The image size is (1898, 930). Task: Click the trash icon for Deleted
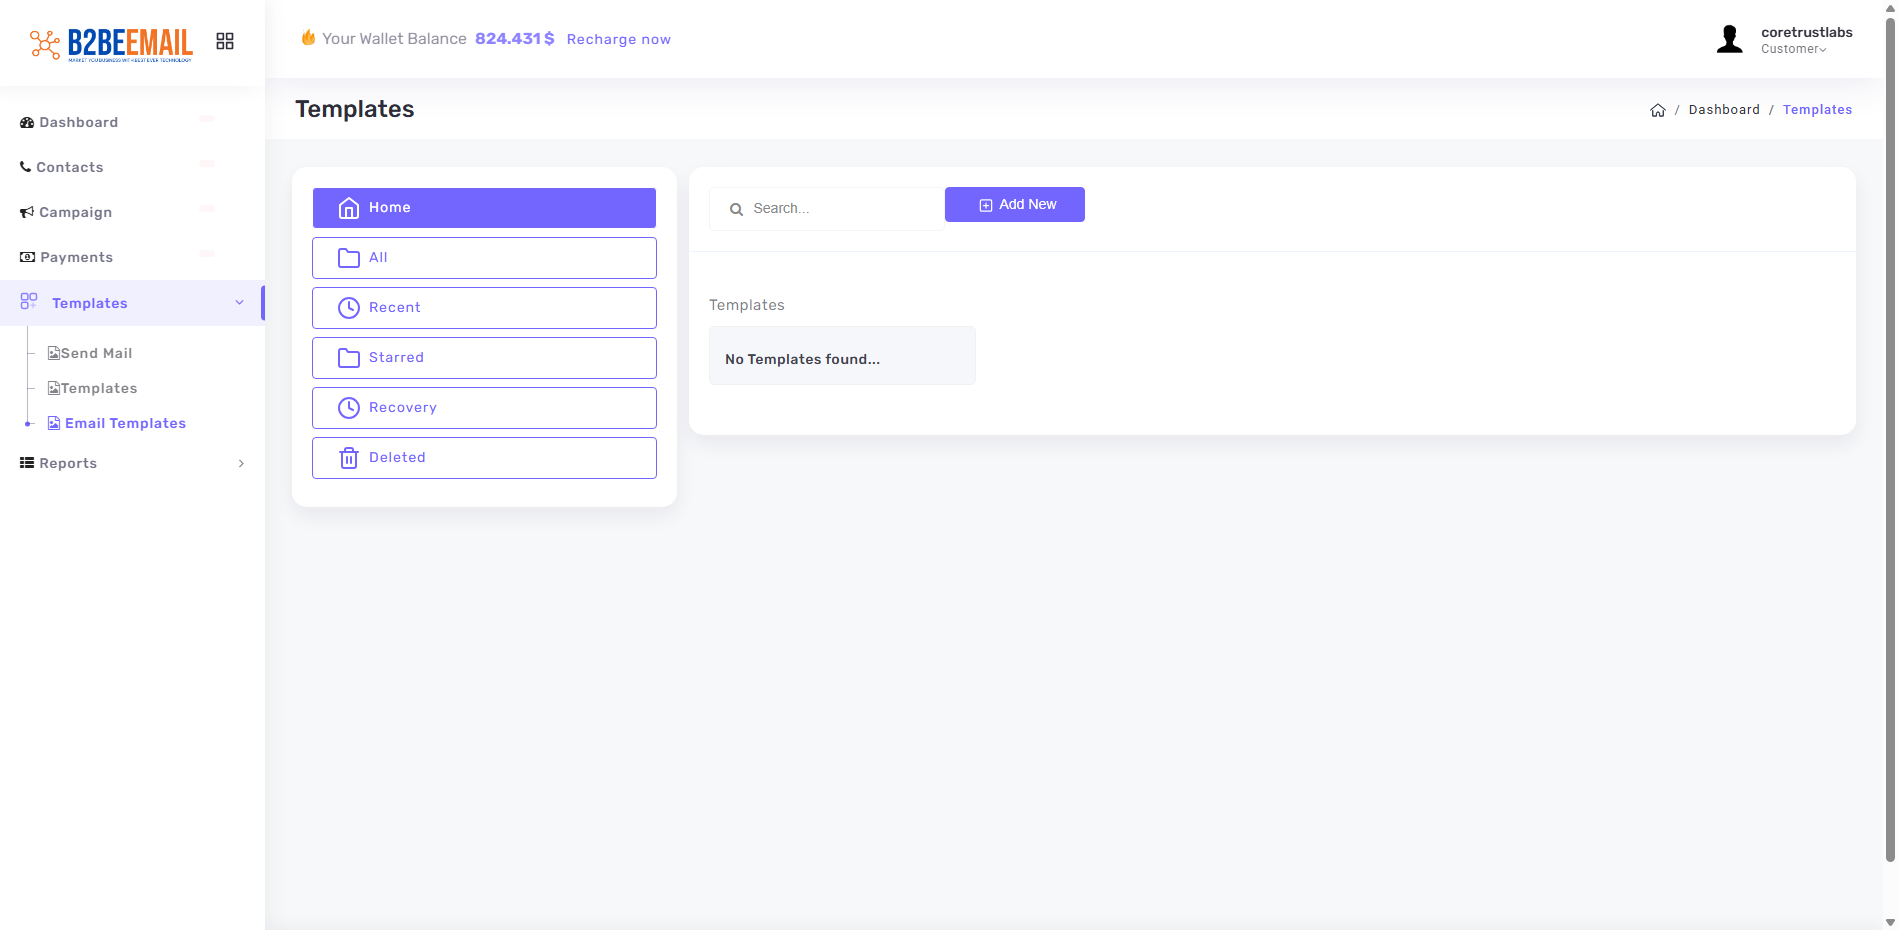point(349,458)
